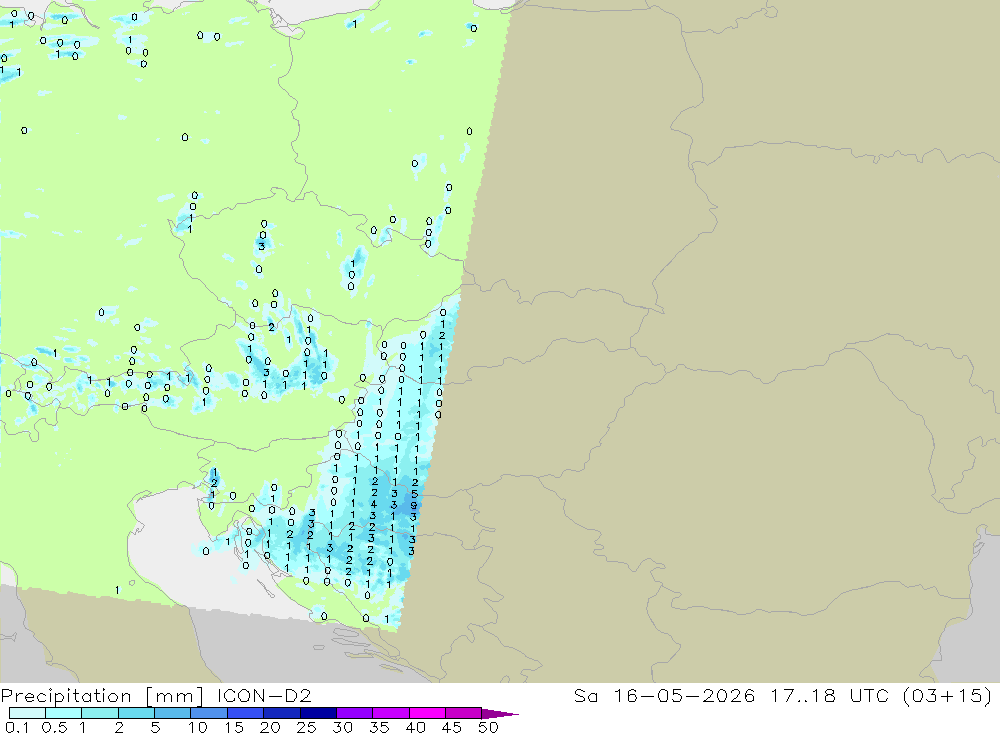Click the date text 'Sa 16-05-2026'
Viewport: 1000px width, 733px height.
pyautogui.click(x=664, y=695)
